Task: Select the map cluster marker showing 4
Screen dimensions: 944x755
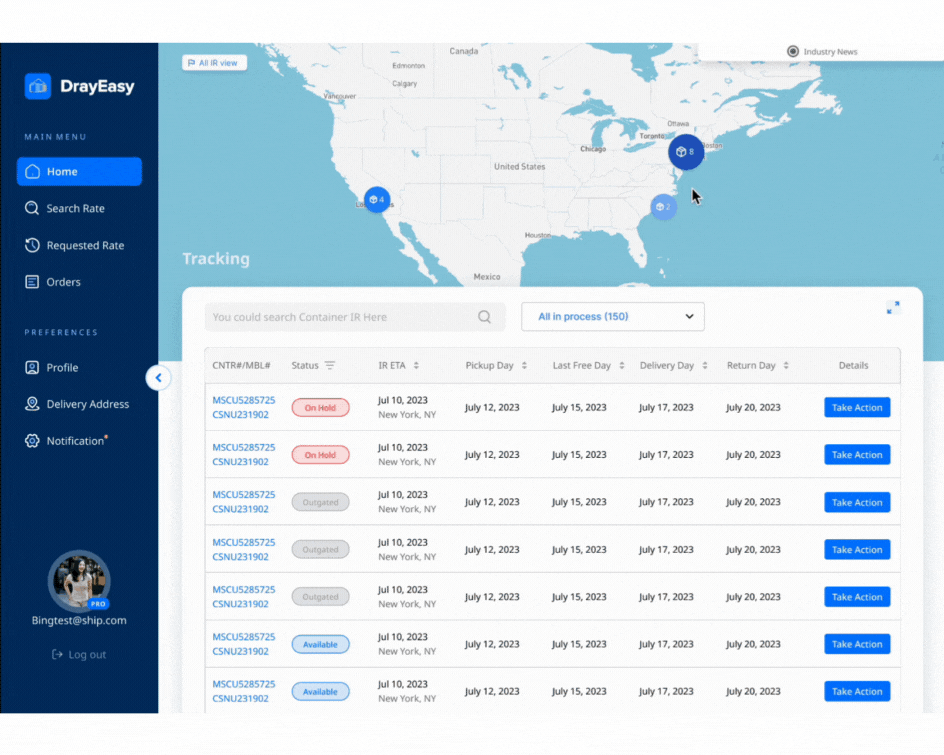Action: [x=377, y=200]
